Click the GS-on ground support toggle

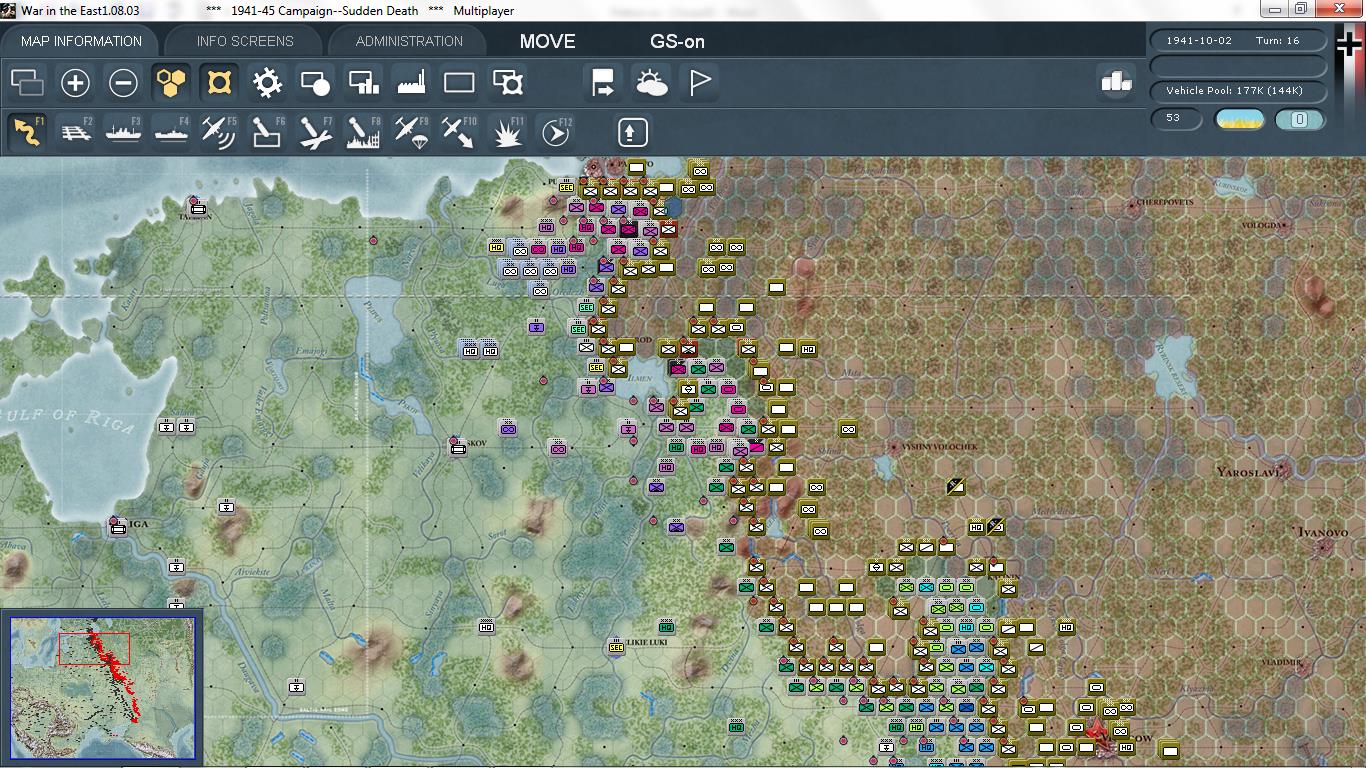coord(677,41)
